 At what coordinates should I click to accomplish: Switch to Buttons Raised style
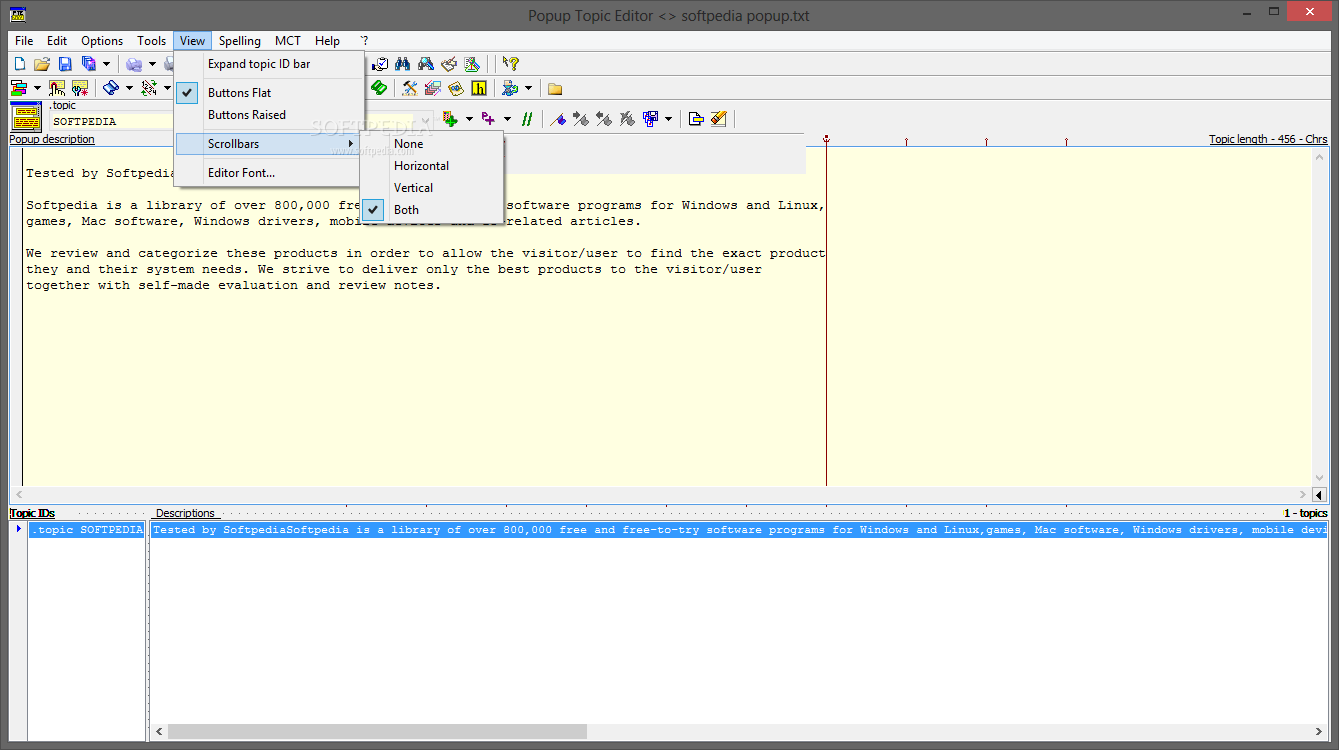point(269,115)
